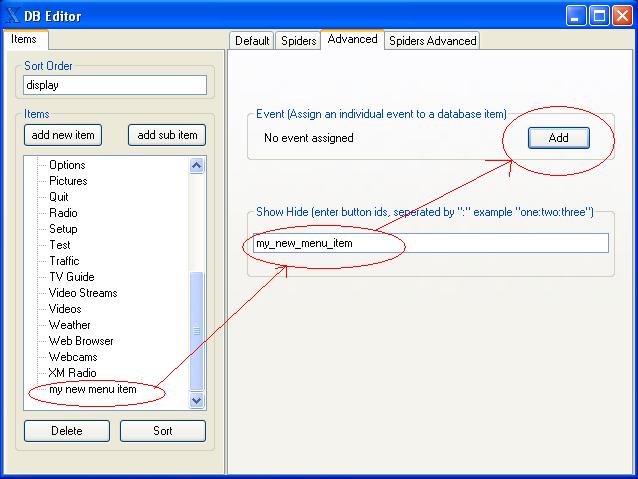Switch to the Spiders tab
Image resolution: width=638 pixels, height=479 pixels.
(x=298, y=41)
